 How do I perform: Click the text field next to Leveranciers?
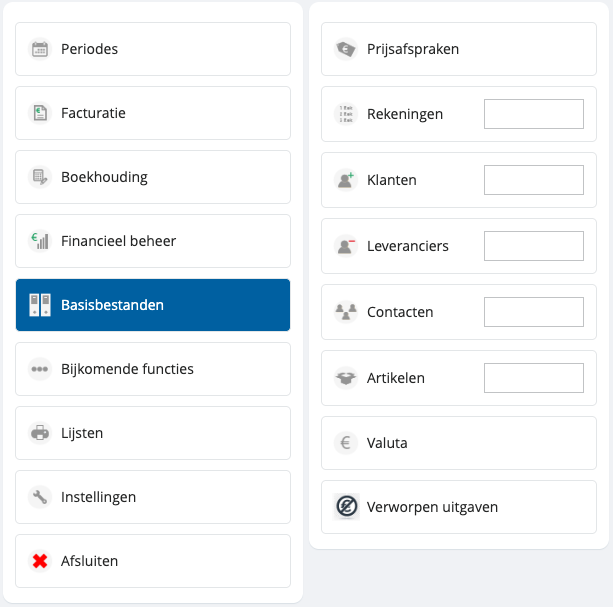tap(533, 246)
